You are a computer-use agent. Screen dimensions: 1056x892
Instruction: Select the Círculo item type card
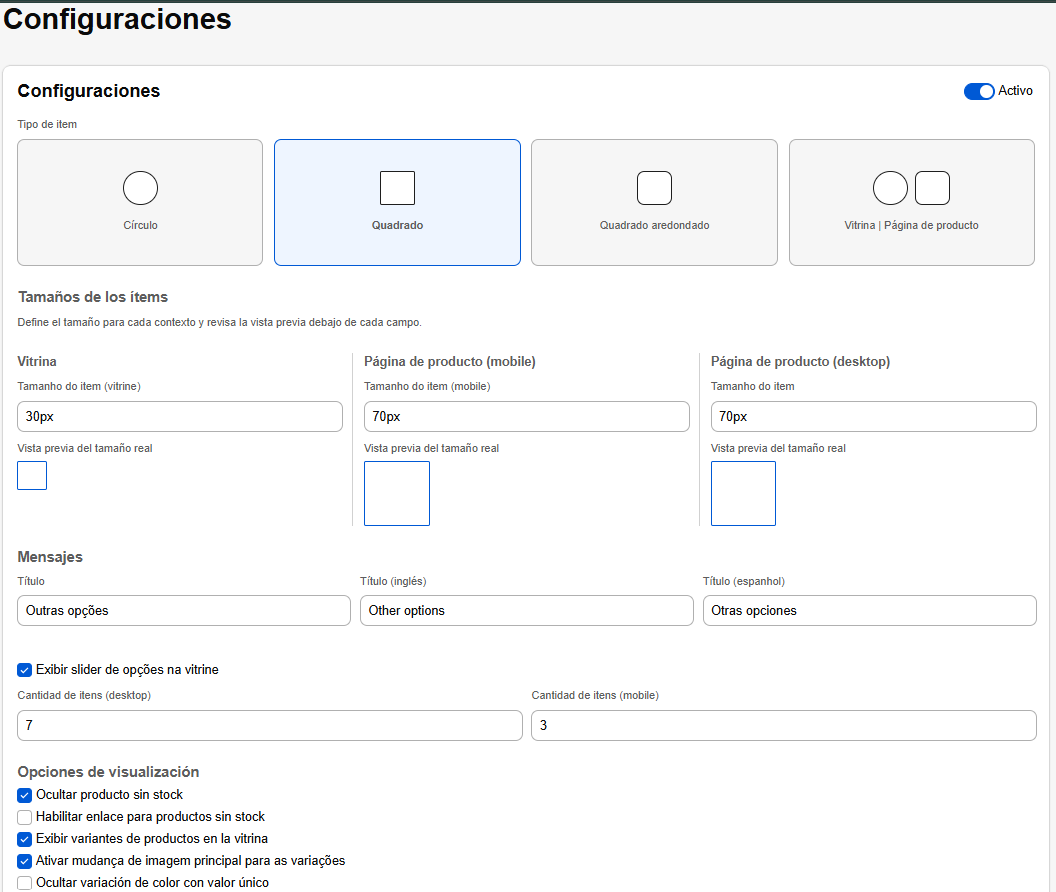[140, 202]
